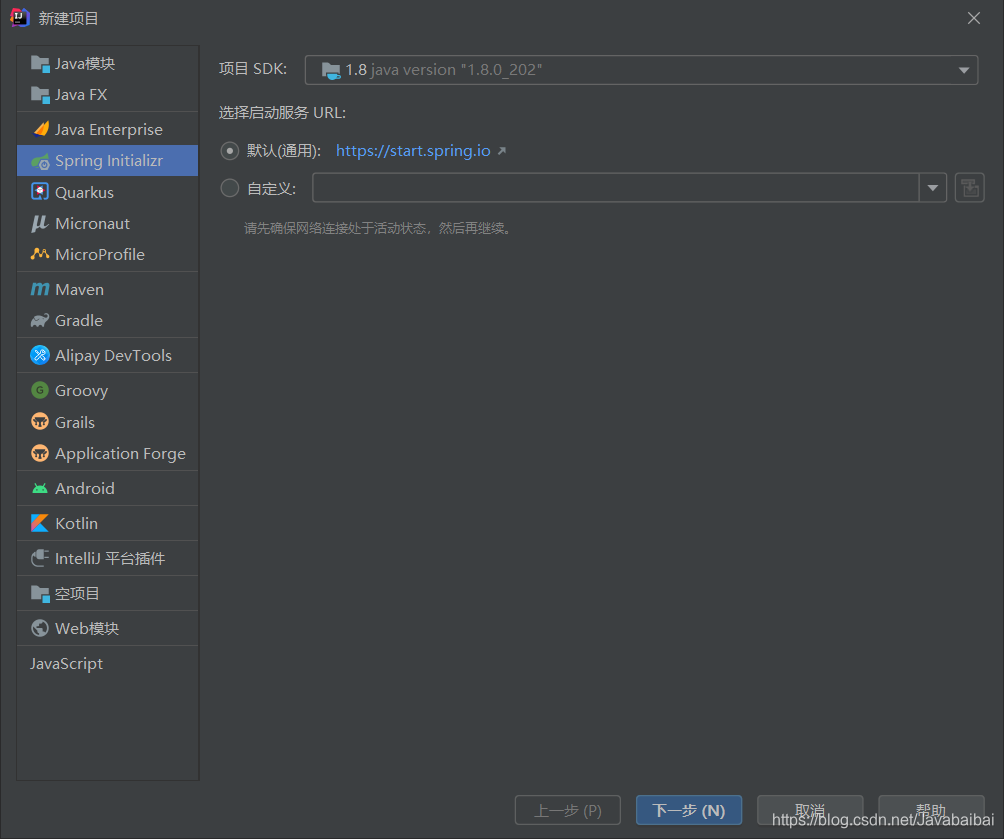Close the 新建项目 dialog
The height and width of the screenshot is (839, 1004).
973,18
